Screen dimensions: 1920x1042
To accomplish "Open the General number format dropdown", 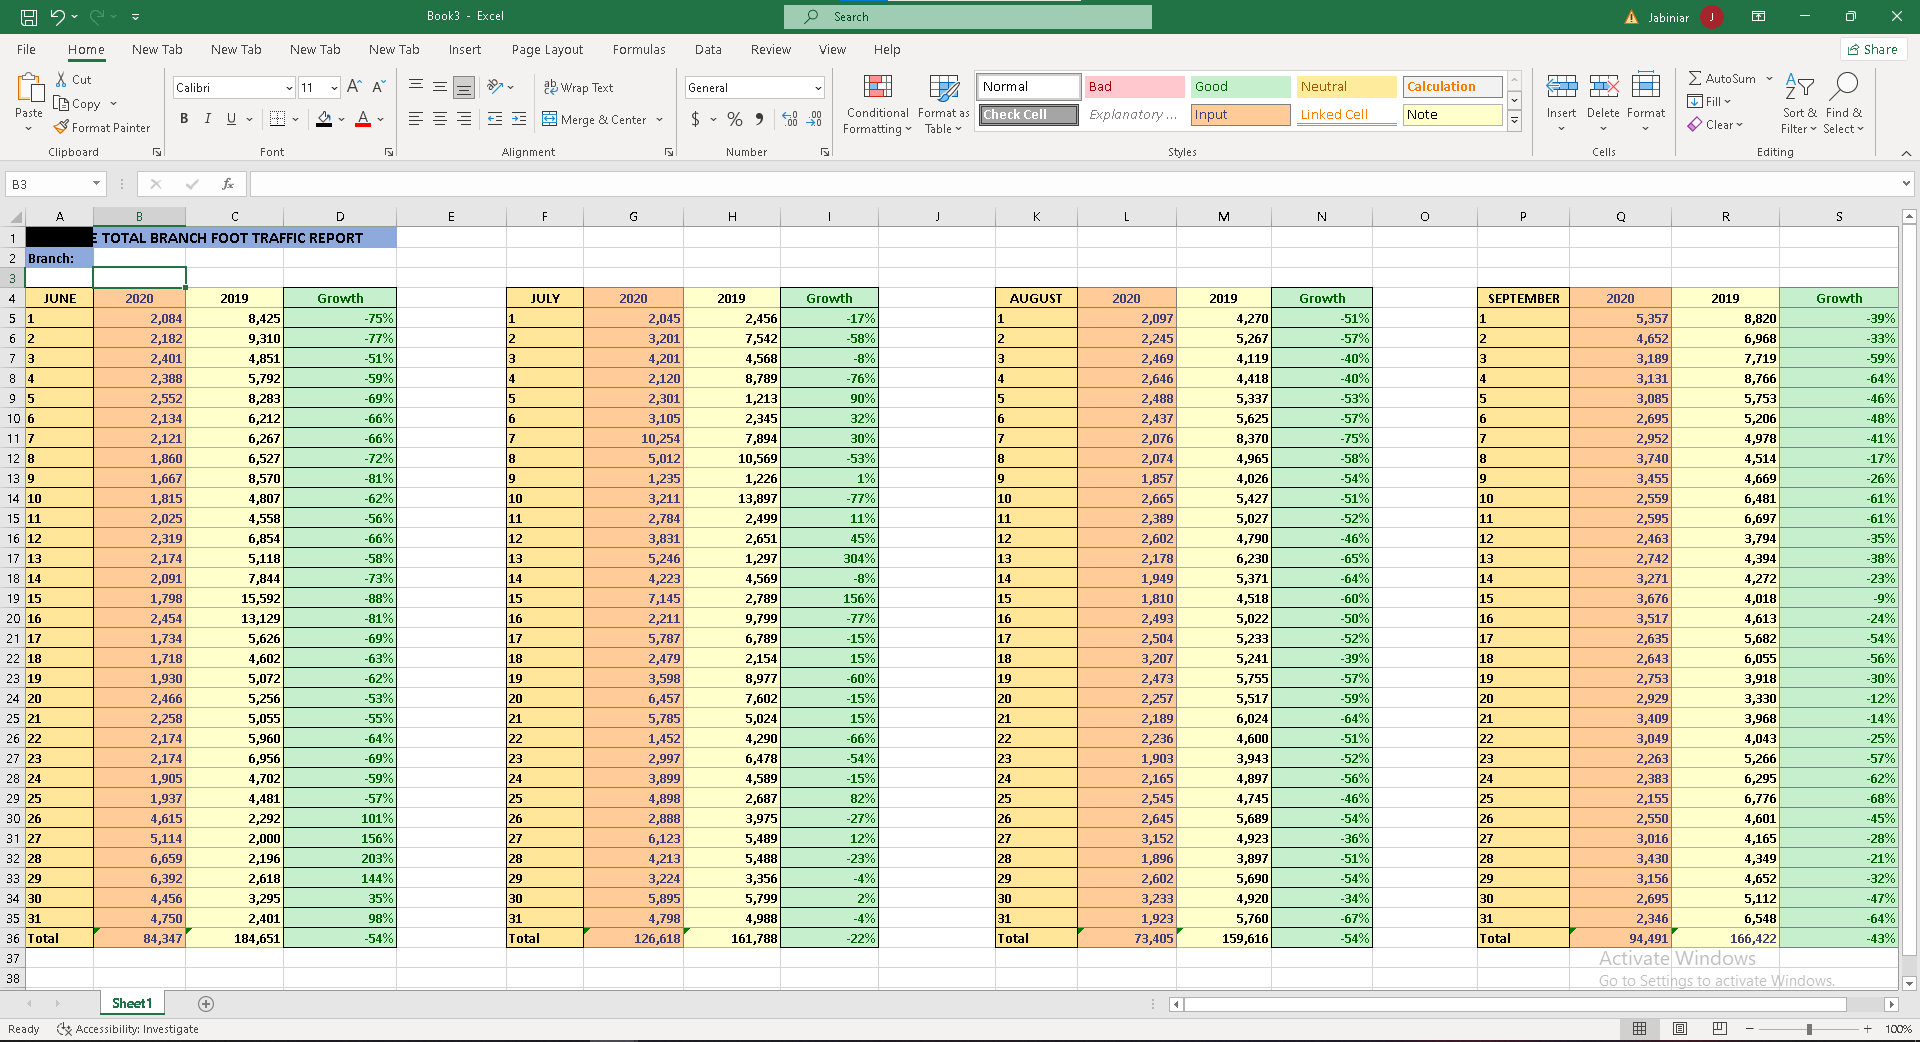I will (x=818, y=88).
